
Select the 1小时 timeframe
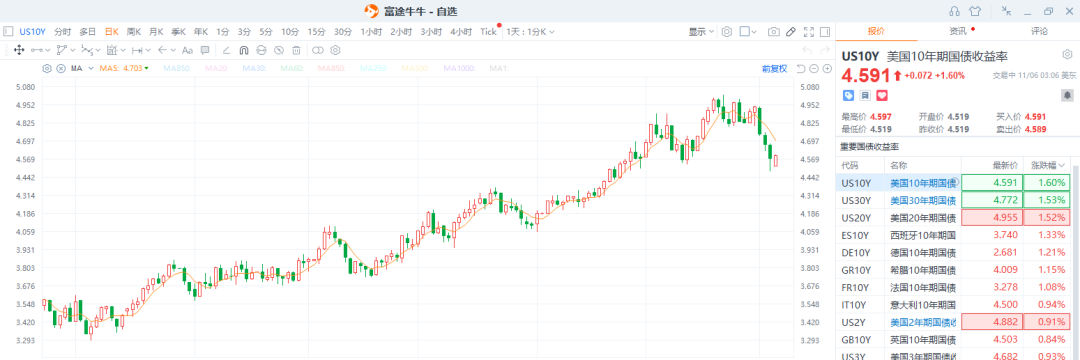tap(371, 32)
